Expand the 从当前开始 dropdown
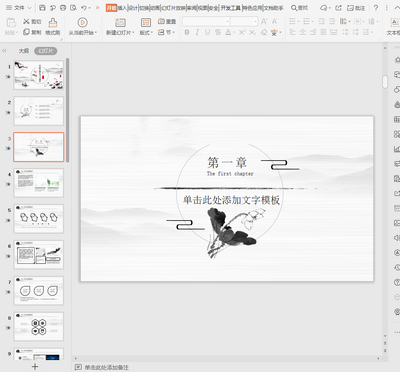The height and width of the screenshot is (372, 400). pyautogui.click(x=96, y=32)
